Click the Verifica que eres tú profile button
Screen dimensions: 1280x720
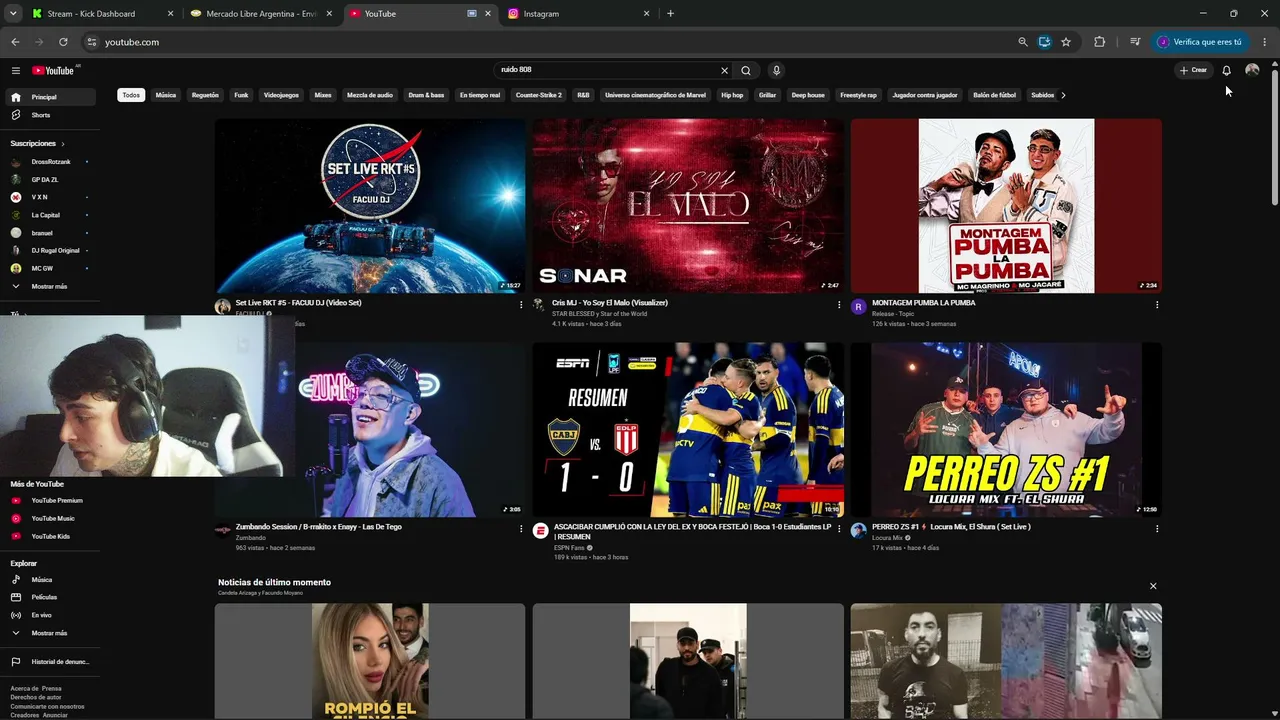coord(1200,42)
